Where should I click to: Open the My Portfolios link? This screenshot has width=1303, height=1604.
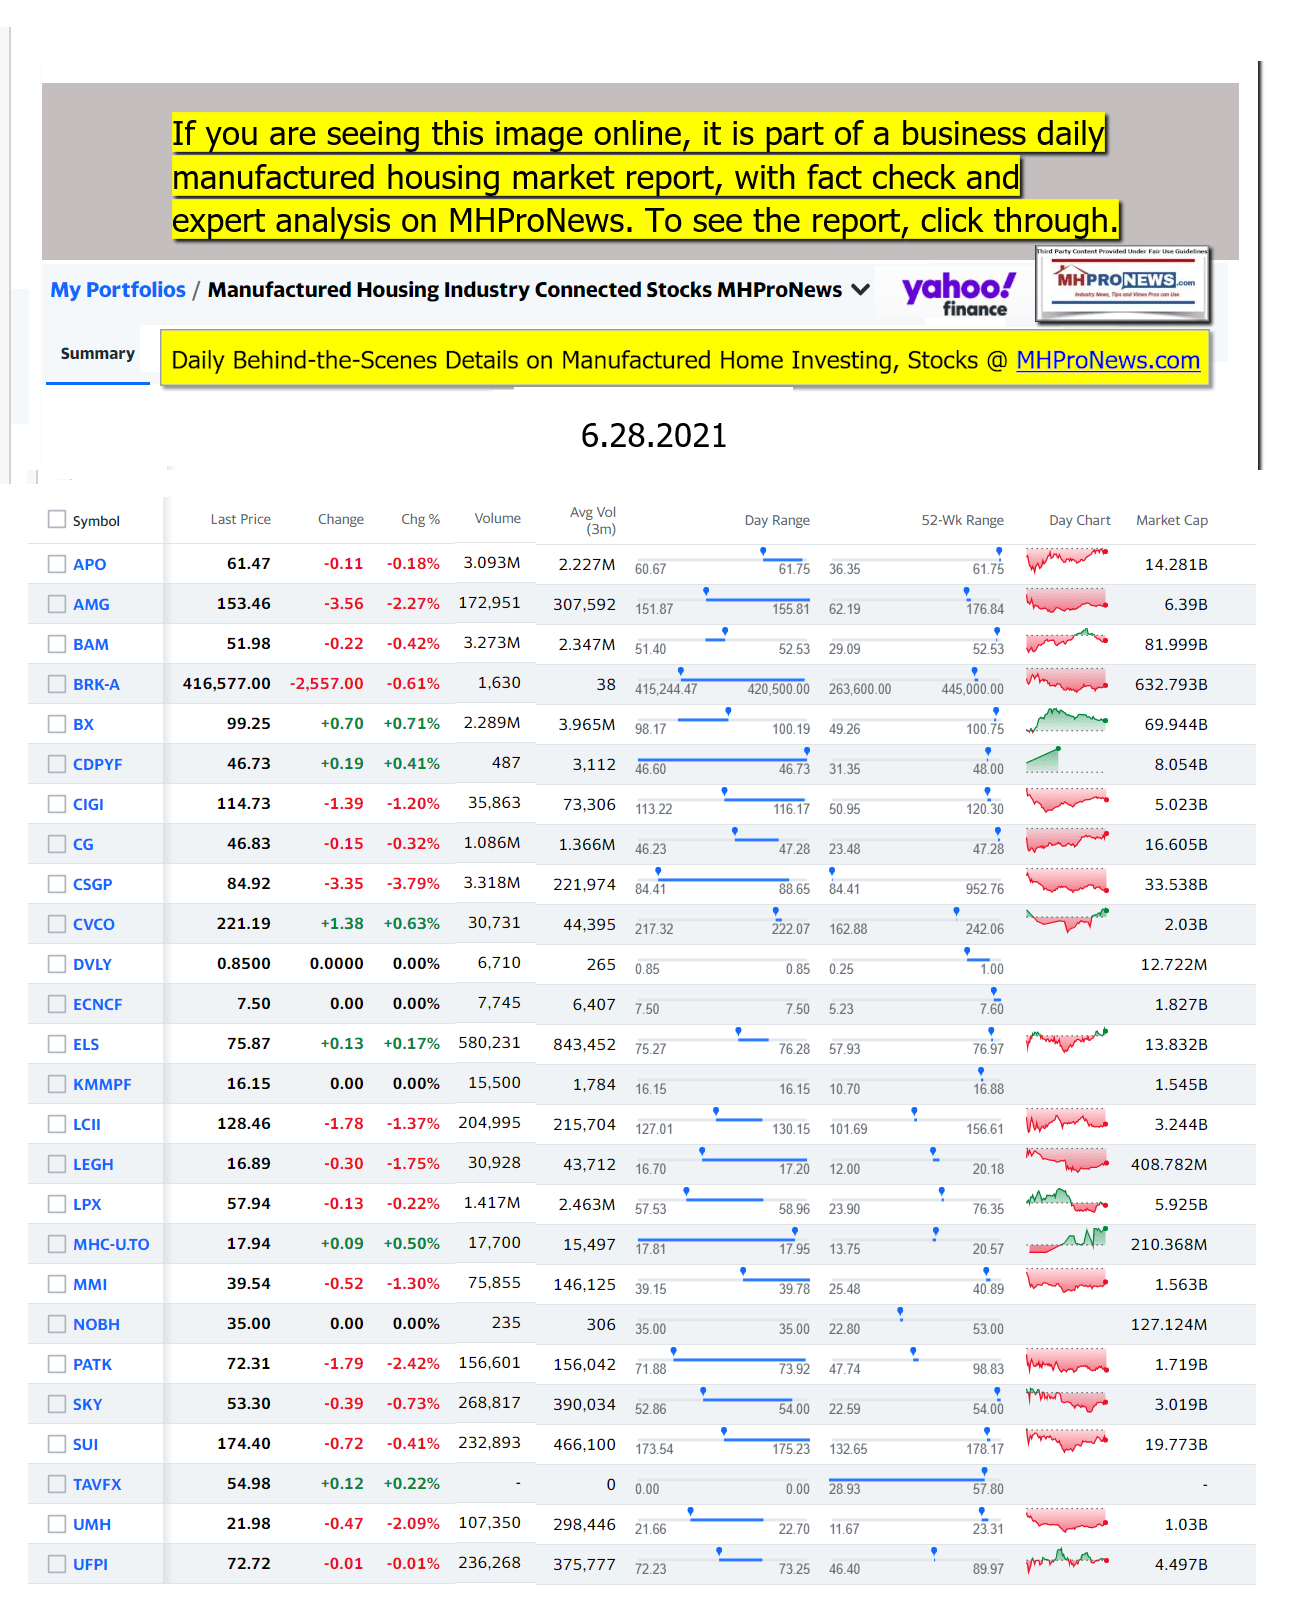pyautogui.click(x=118, y=290)
